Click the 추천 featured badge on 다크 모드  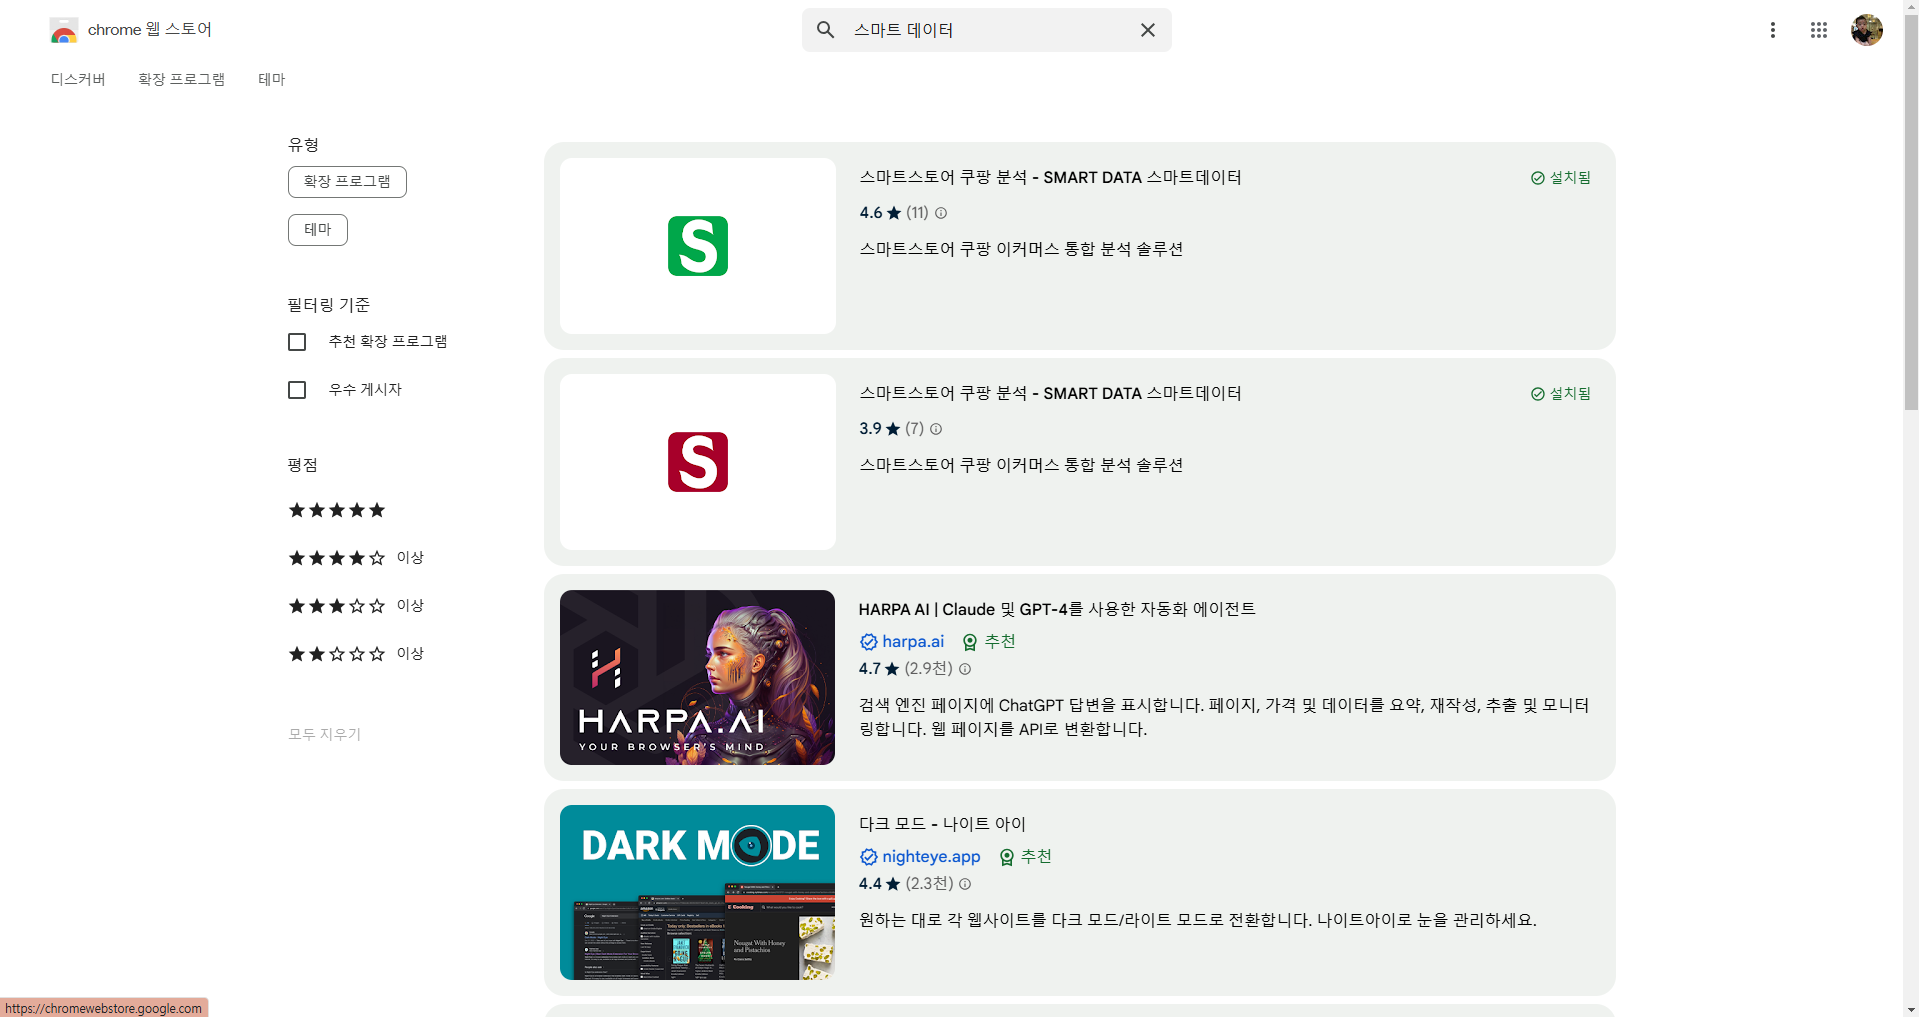click(x=1025, y=857)
